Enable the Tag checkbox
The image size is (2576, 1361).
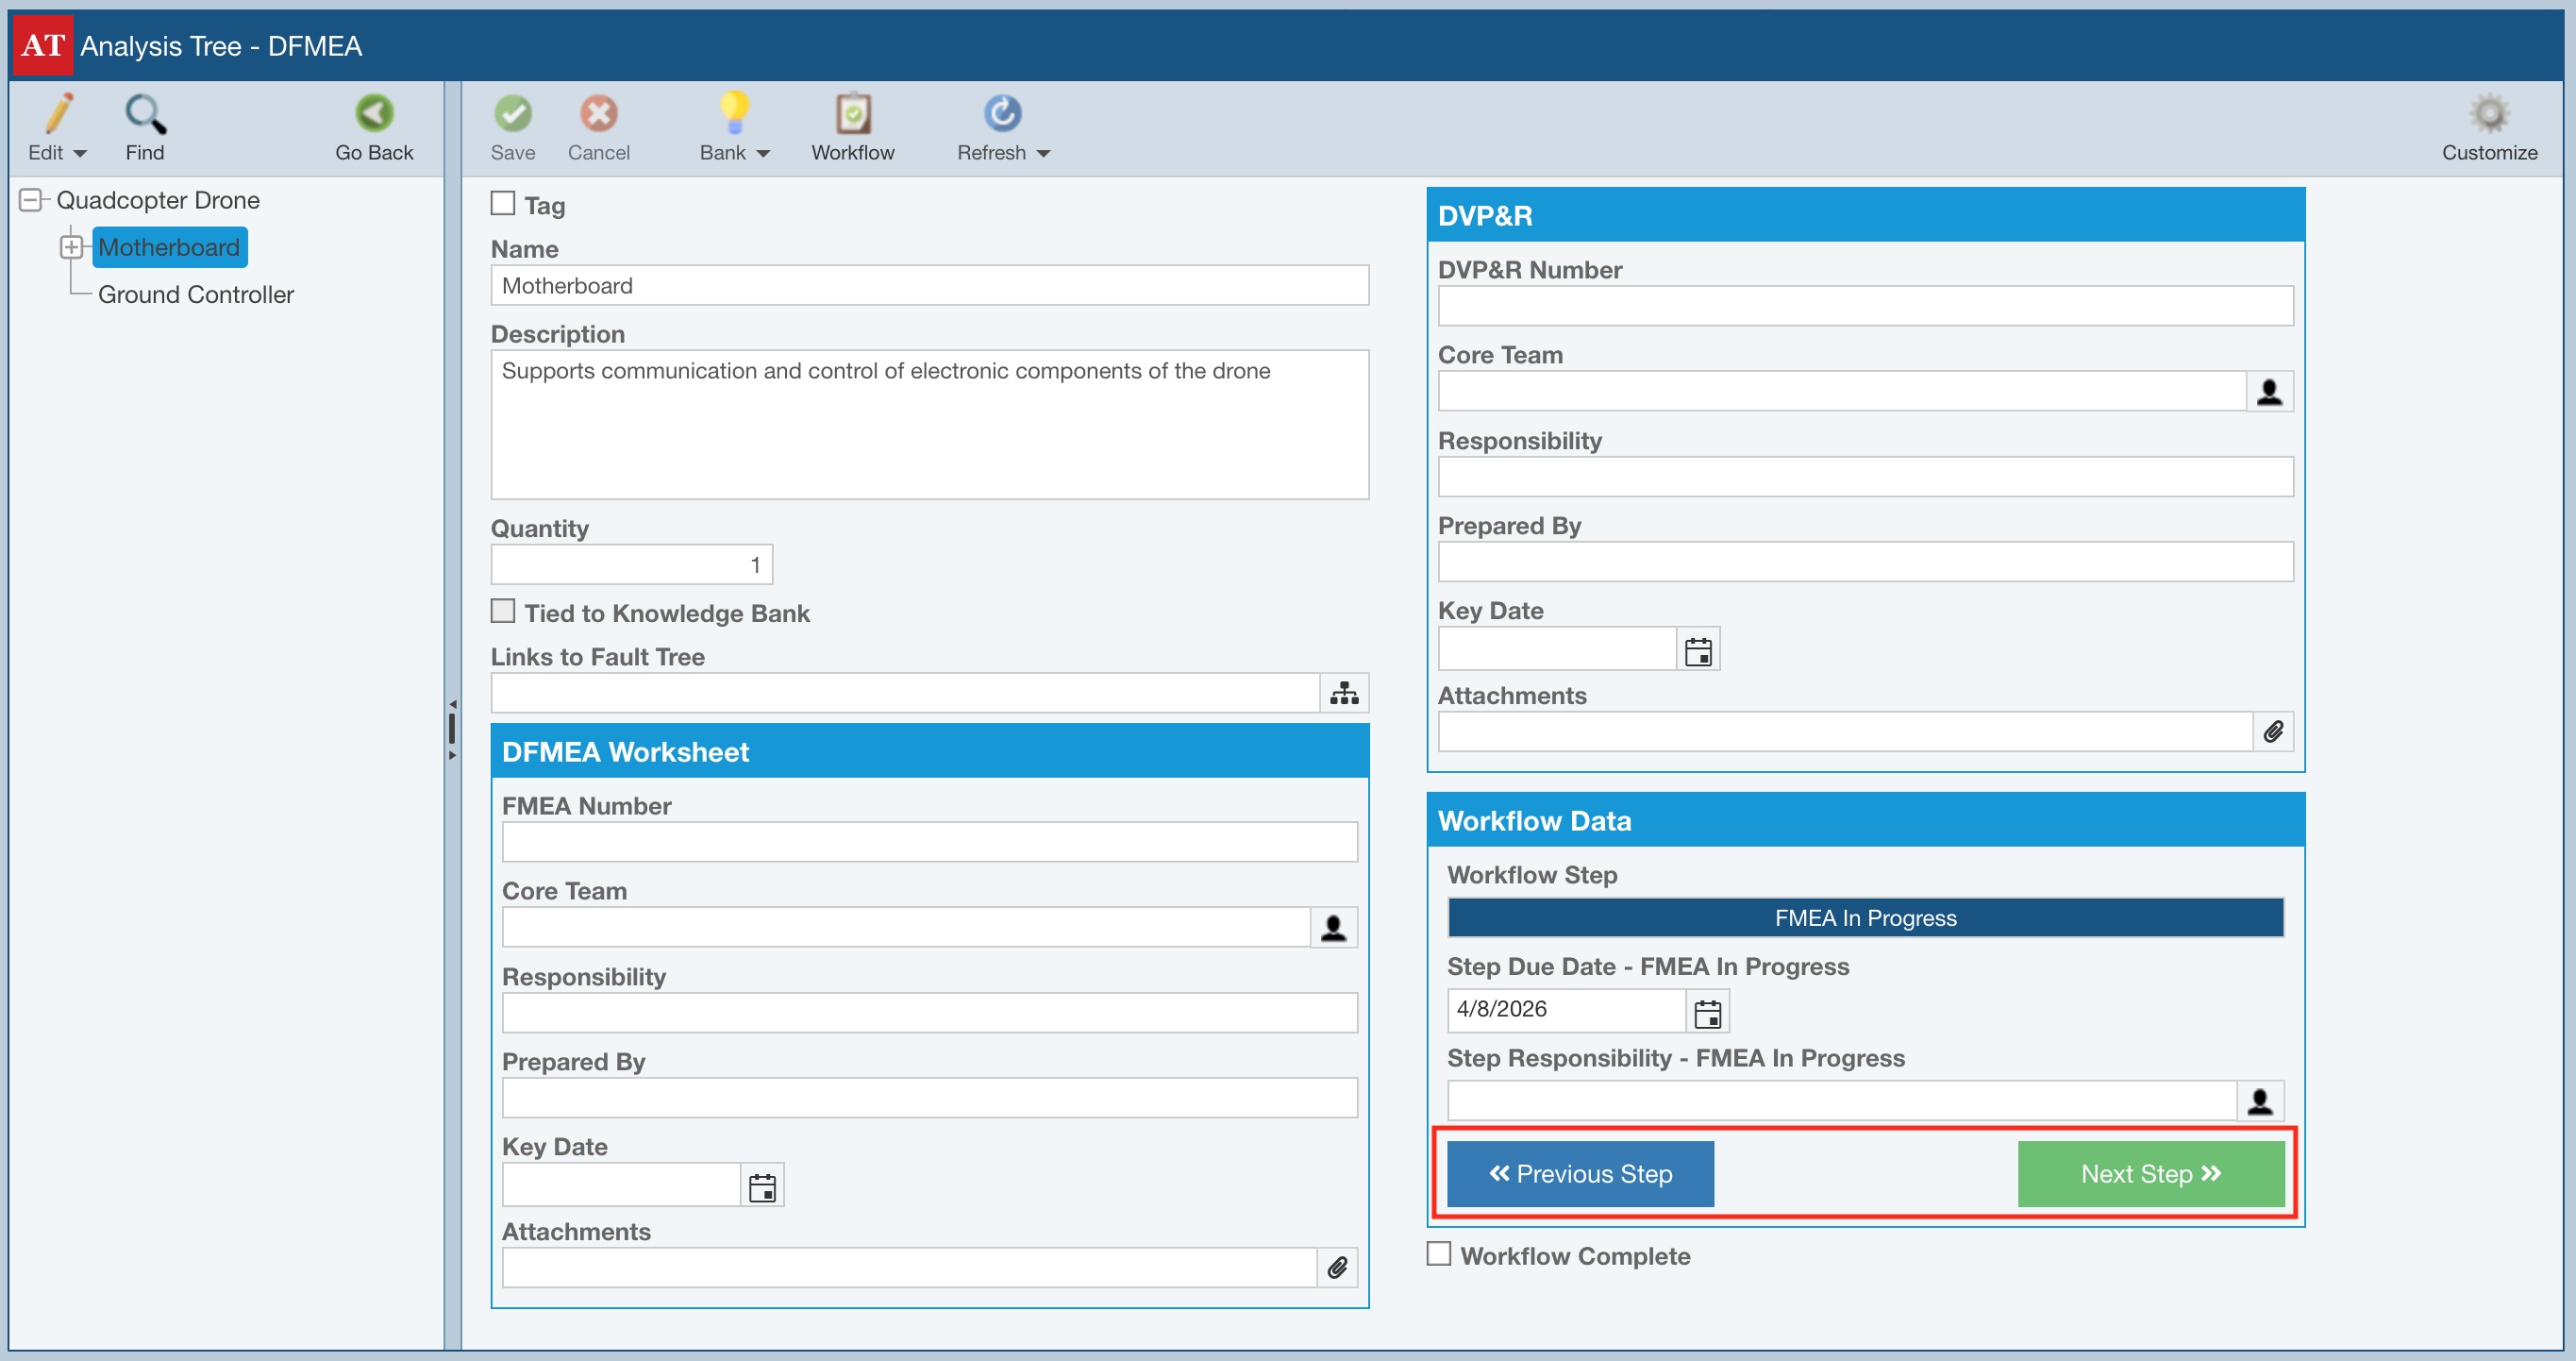503,204
